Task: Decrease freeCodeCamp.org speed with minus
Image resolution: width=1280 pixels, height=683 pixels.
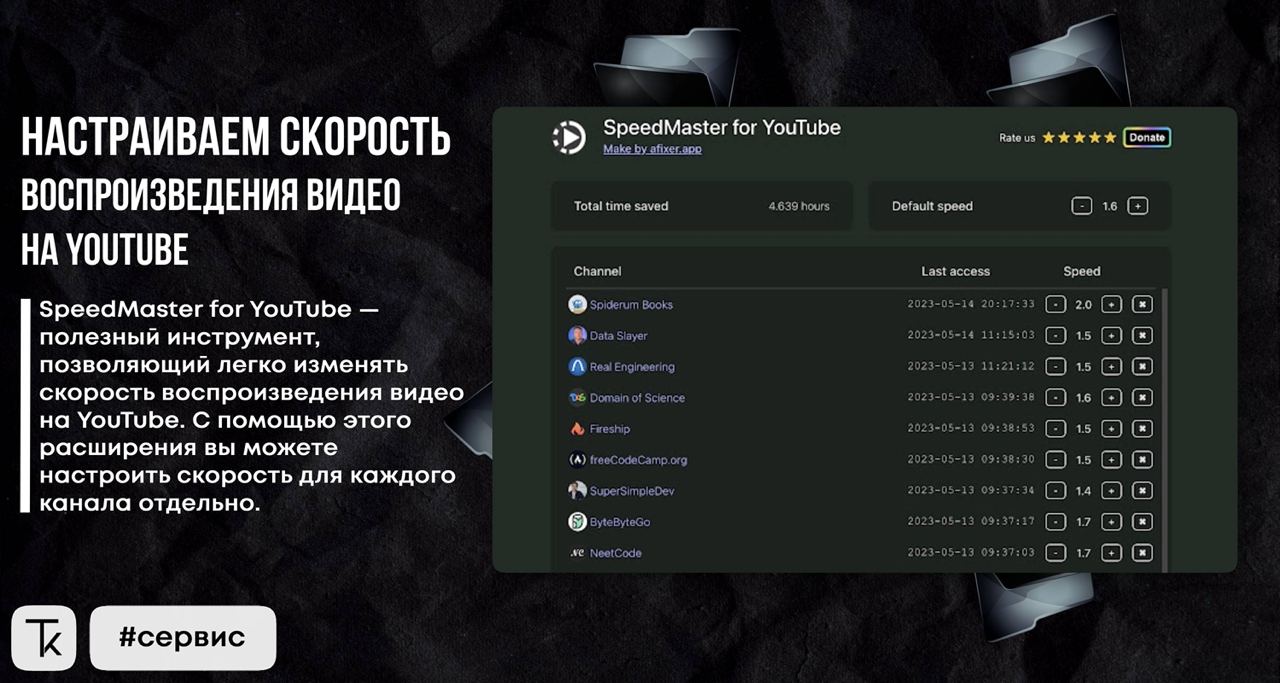Action: coord(1055,459)
